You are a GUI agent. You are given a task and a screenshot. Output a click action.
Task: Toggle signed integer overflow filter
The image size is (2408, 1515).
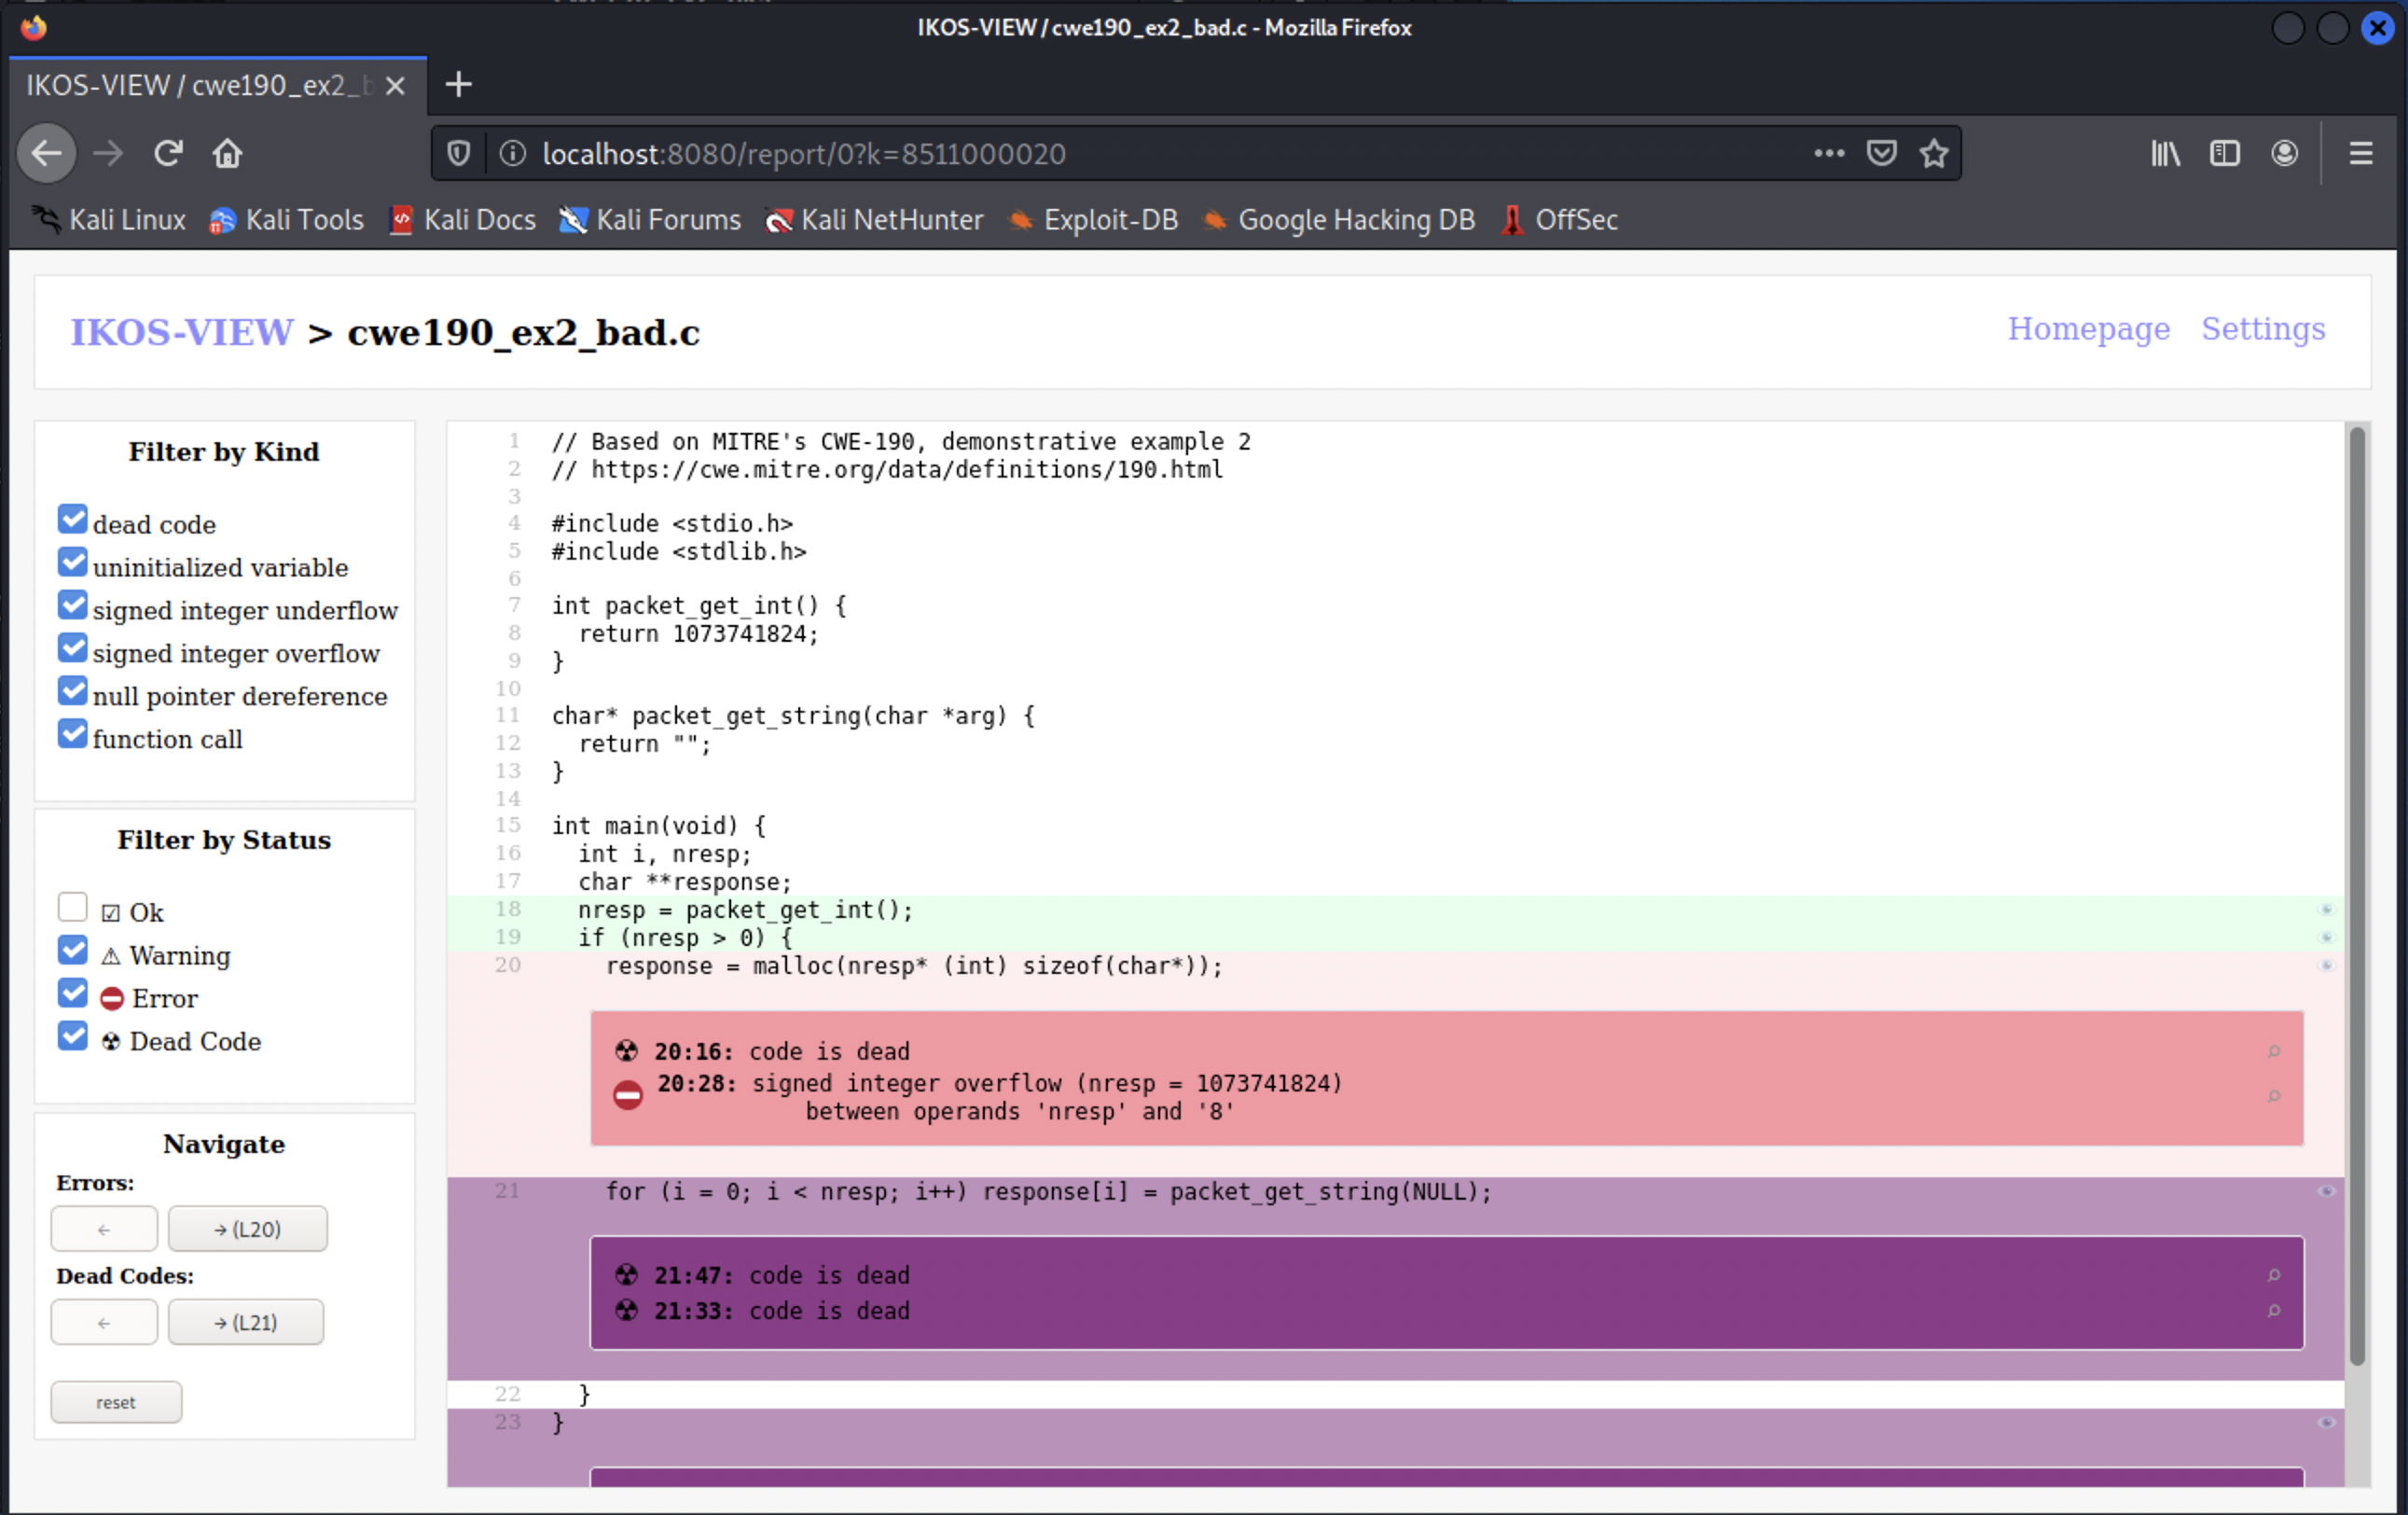(72, 648)
